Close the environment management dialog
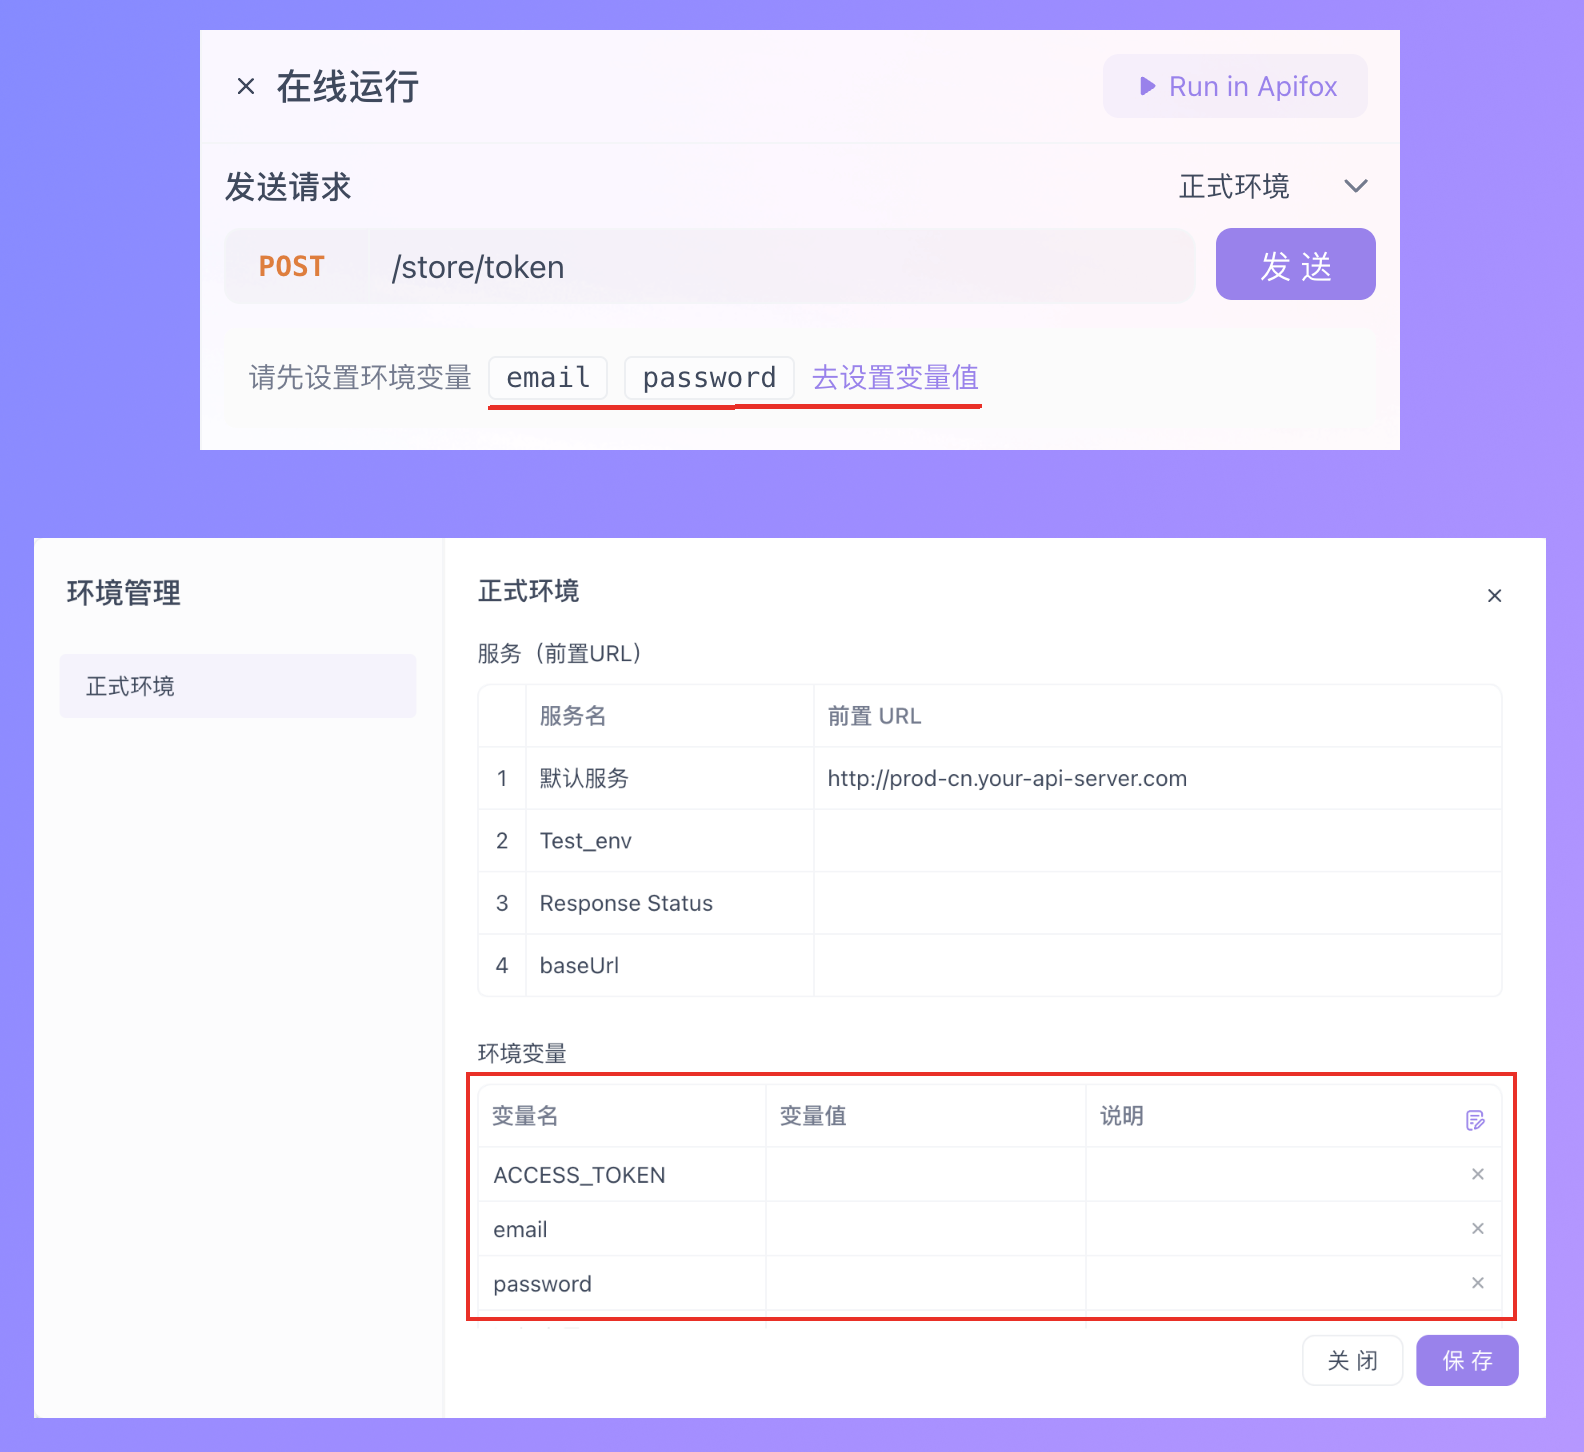This screenshot has width=1584, height=1452. click(x=1494, y=596)
